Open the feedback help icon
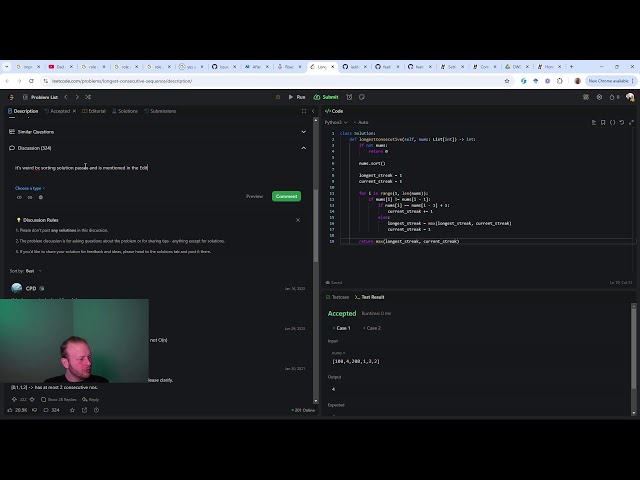This screenshot has width=640, height=480. coord(96,410)
